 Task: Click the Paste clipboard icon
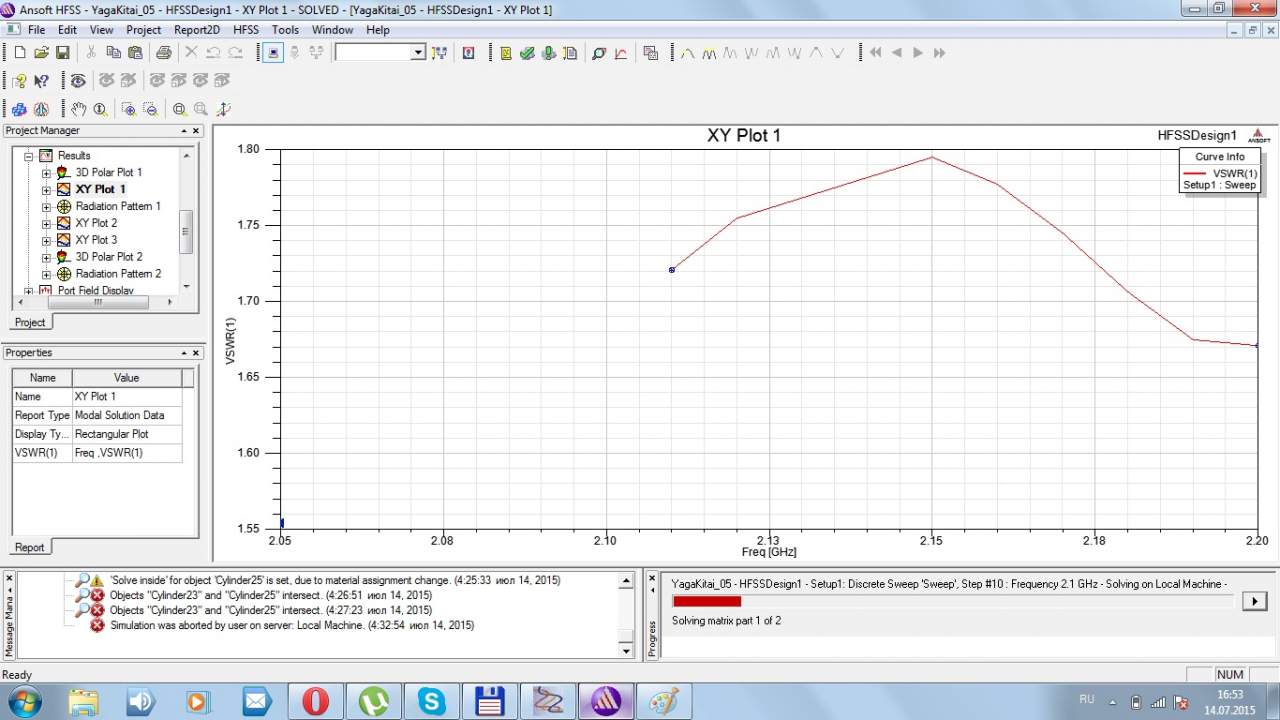[134, 53]
